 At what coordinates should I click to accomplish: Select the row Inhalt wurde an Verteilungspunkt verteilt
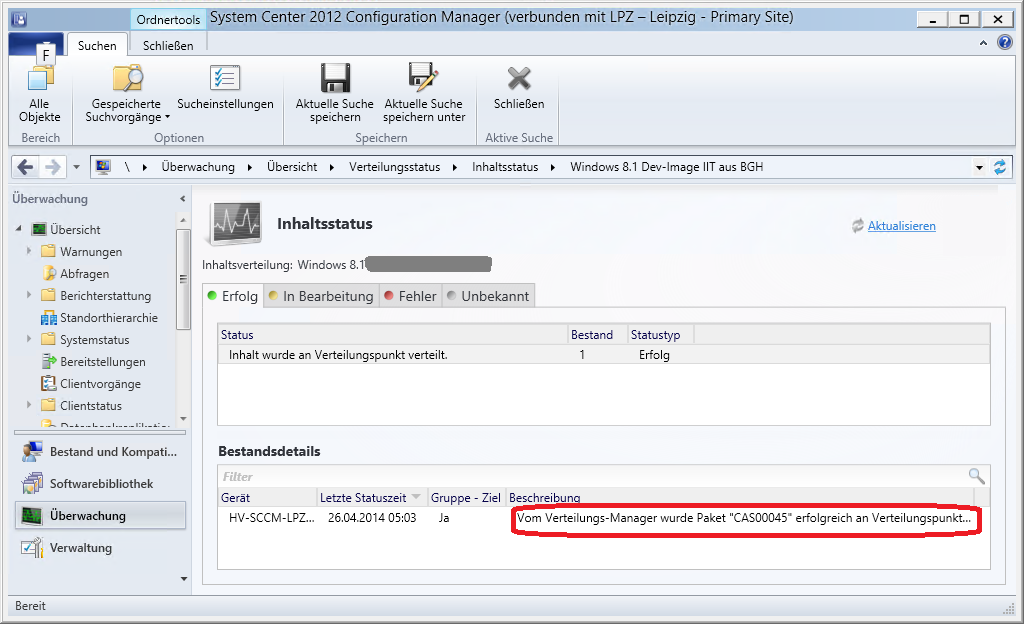click(x=603, y=355)
